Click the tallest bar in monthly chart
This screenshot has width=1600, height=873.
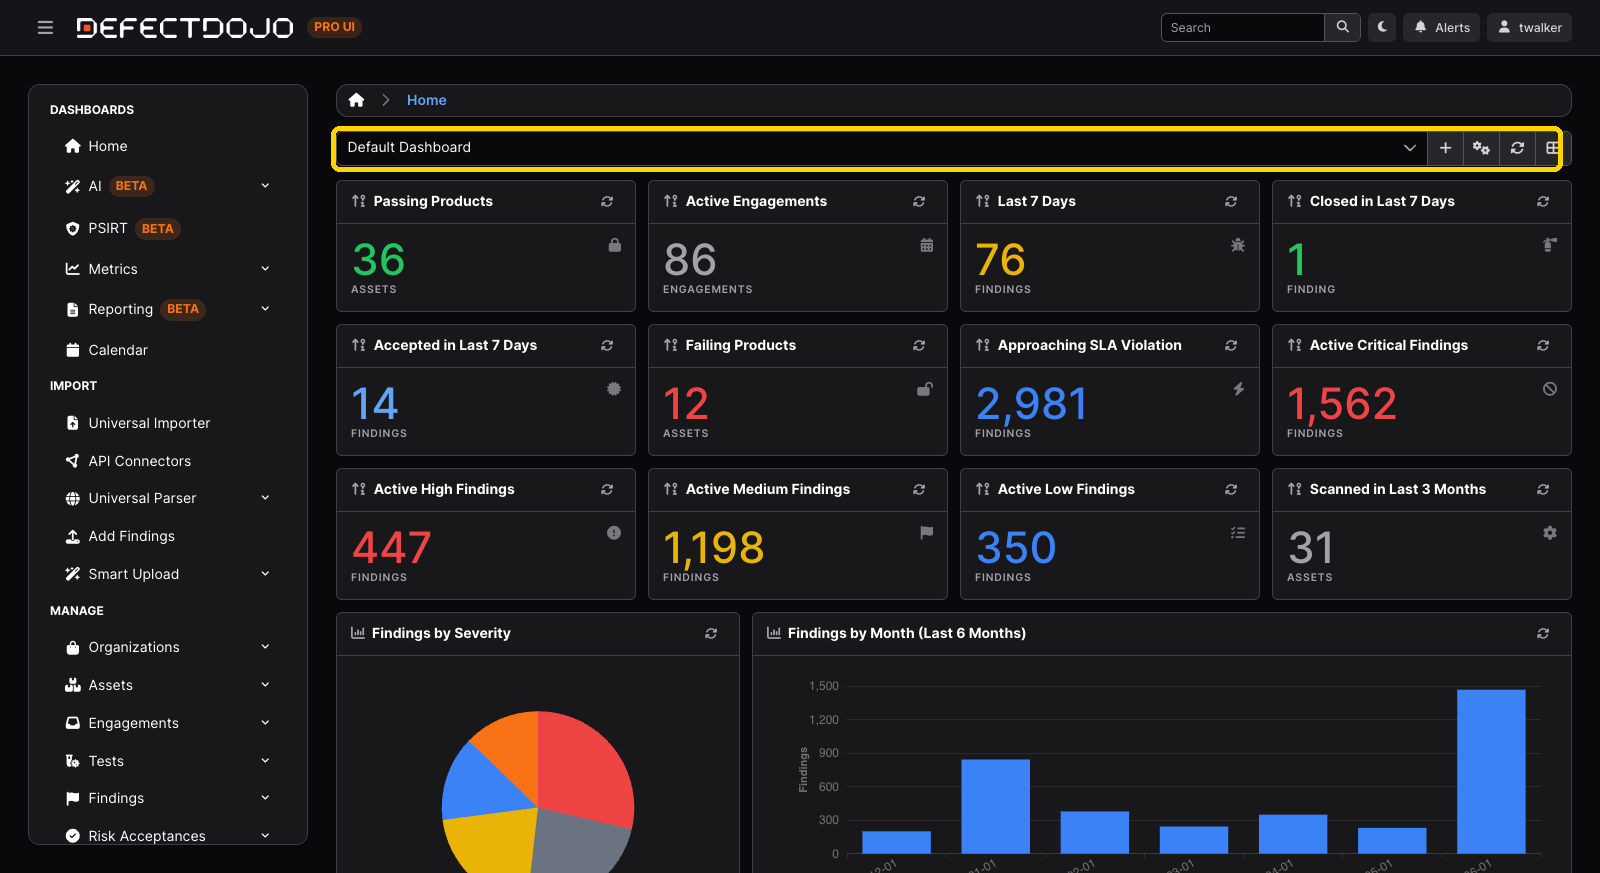pos(1491,771)
